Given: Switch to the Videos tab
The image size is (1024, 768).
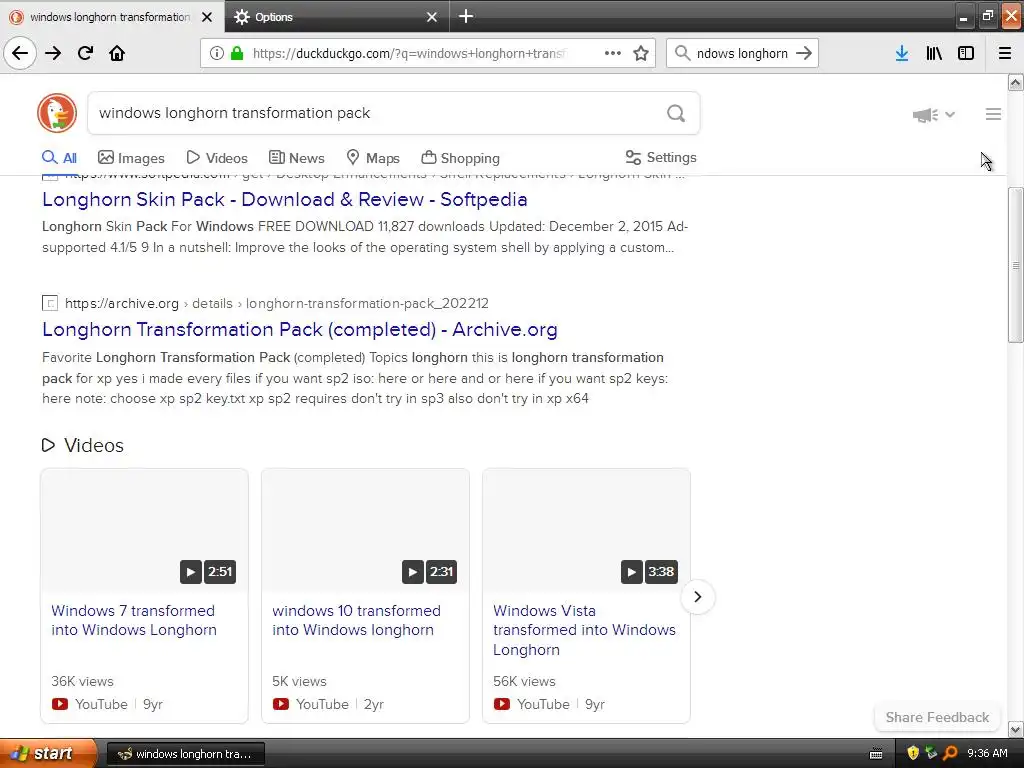Looking at the screenshot, I should (217, 157).
